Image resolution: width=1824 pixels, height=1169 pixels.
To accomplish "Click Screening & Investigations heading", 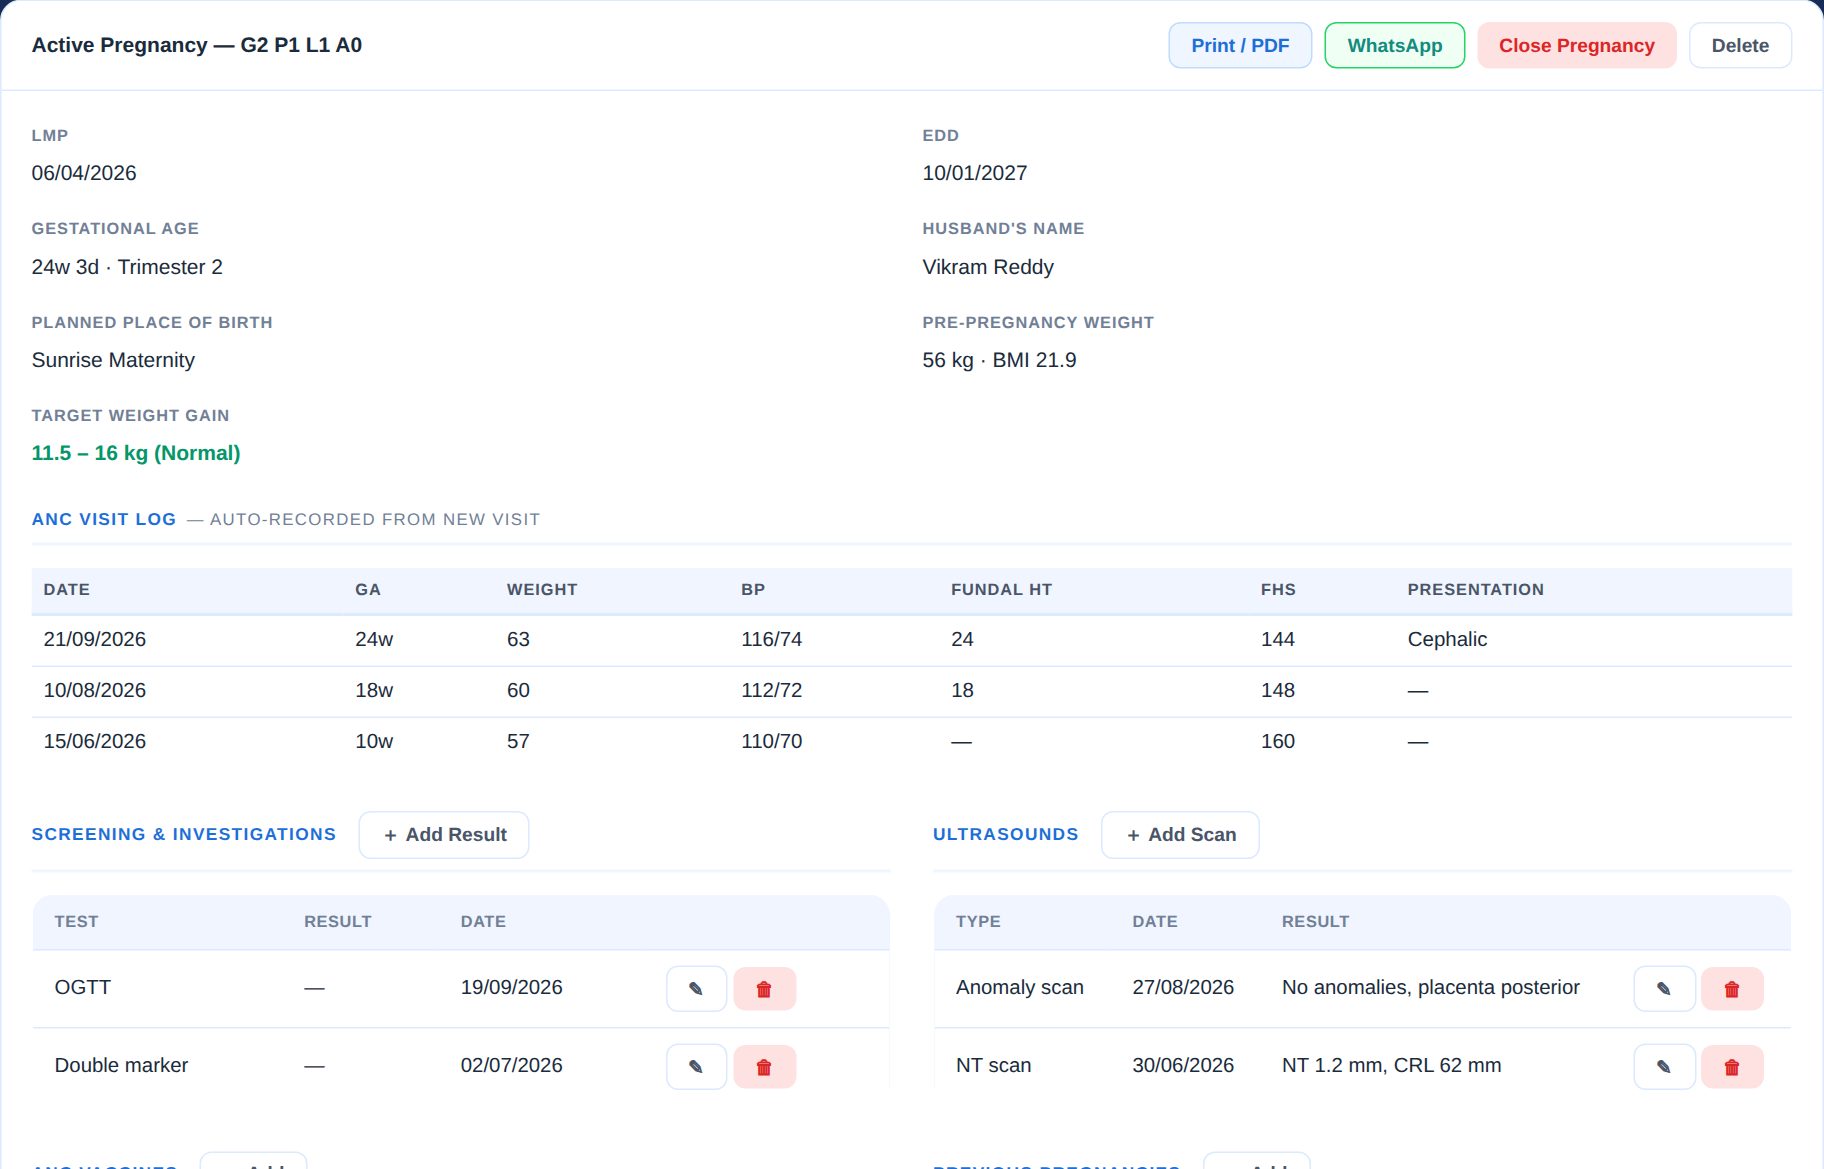I will point(184,834).
